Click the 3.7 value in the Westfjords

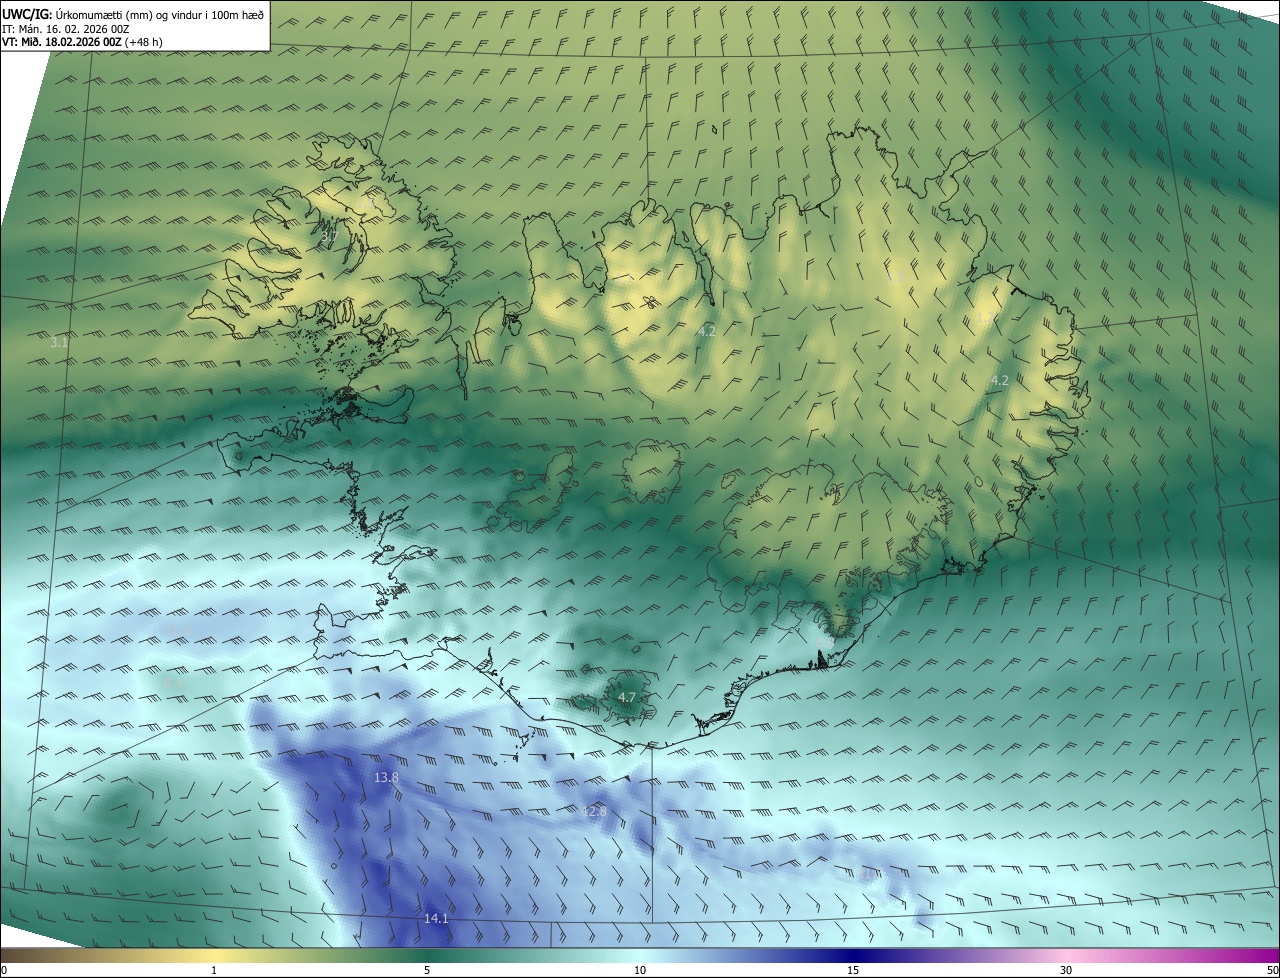pyautogui.click(x=329, y=235)
